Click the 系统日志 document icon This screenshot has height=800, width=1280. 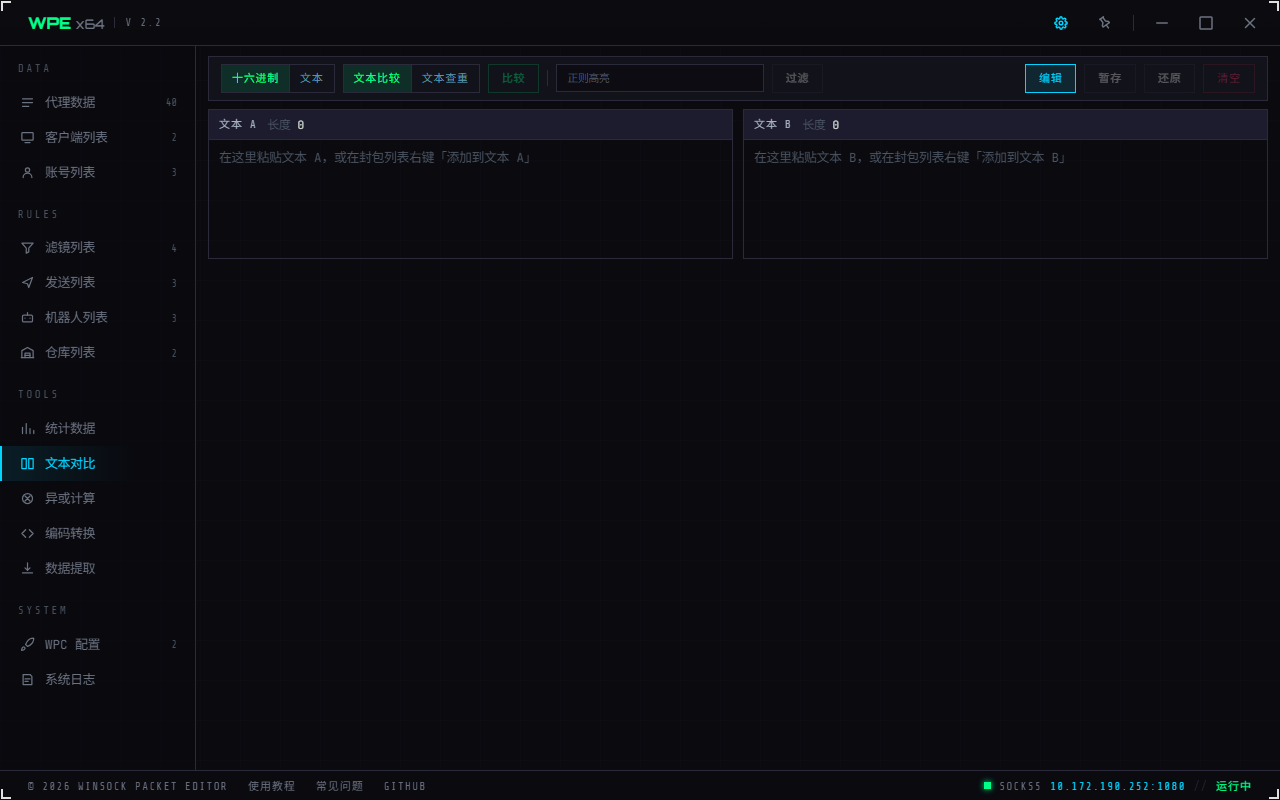(x=28, y=679)
